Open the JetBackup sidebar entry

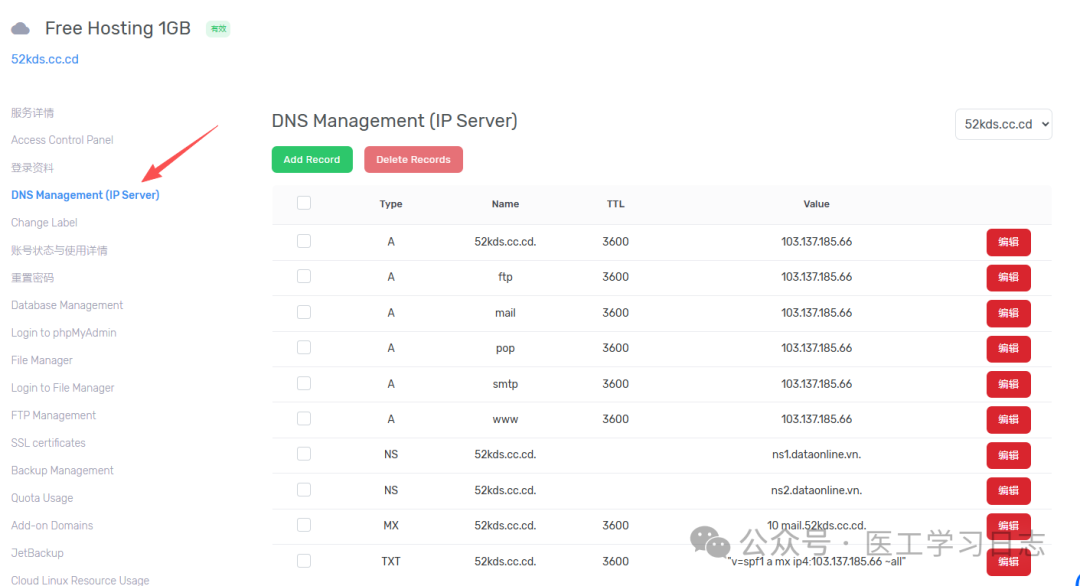(37, 553)
